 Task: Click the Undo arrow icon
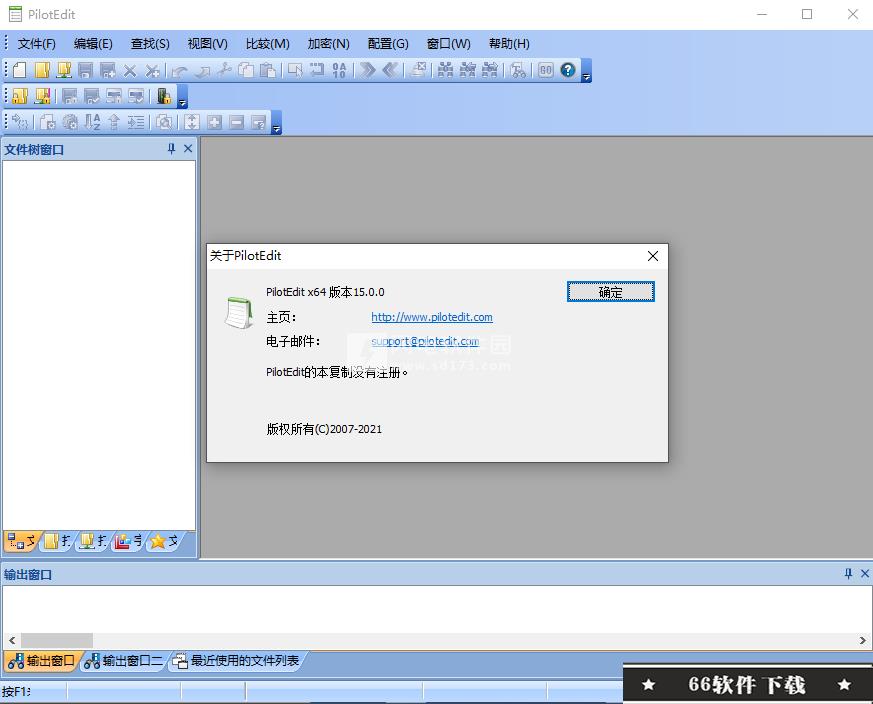[x=179, y=71]
